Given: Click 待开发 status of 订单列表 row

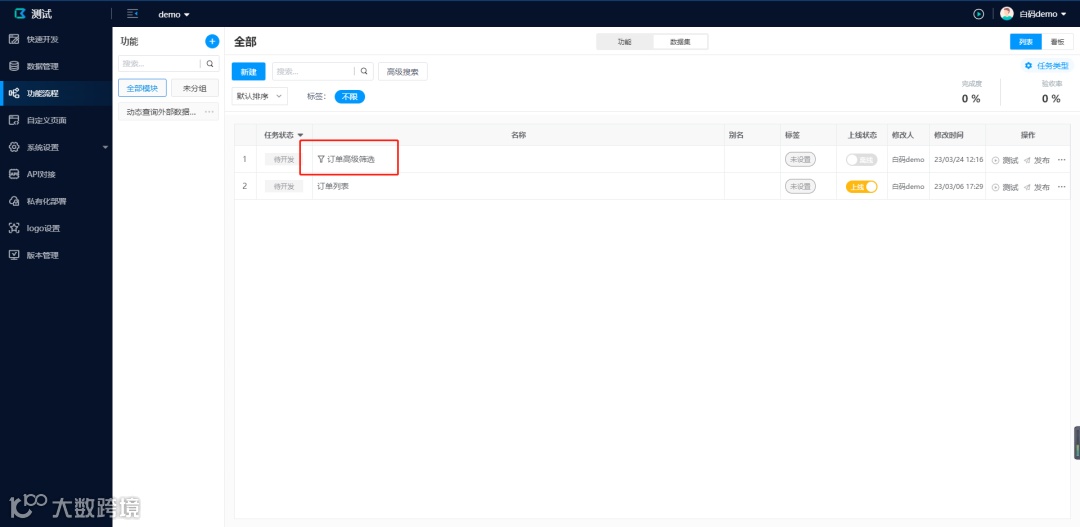Looking at the screenshot, I should [284, 186].
